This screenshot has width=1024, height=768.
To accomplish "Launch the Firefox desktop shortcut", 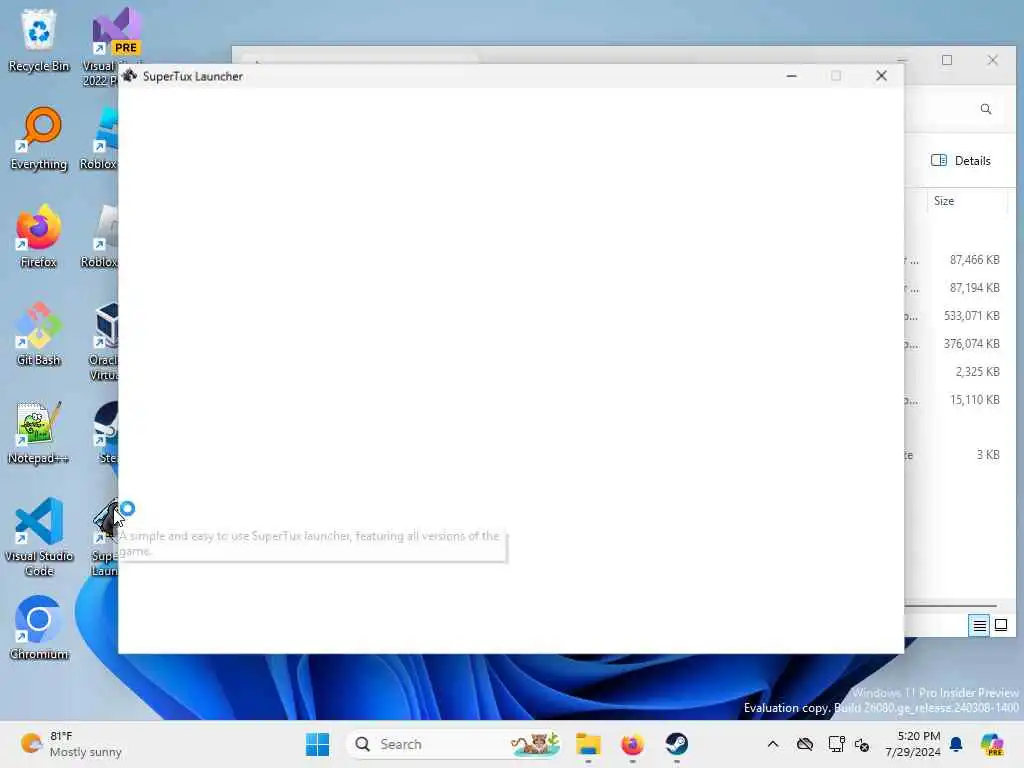I will click(x=39, y=236).
